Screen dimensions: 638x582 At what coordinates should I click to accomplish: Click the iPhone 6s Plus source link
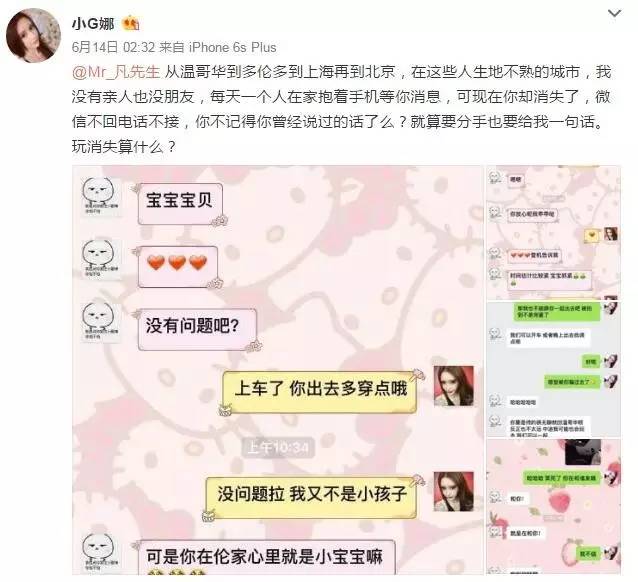[233, 48]
